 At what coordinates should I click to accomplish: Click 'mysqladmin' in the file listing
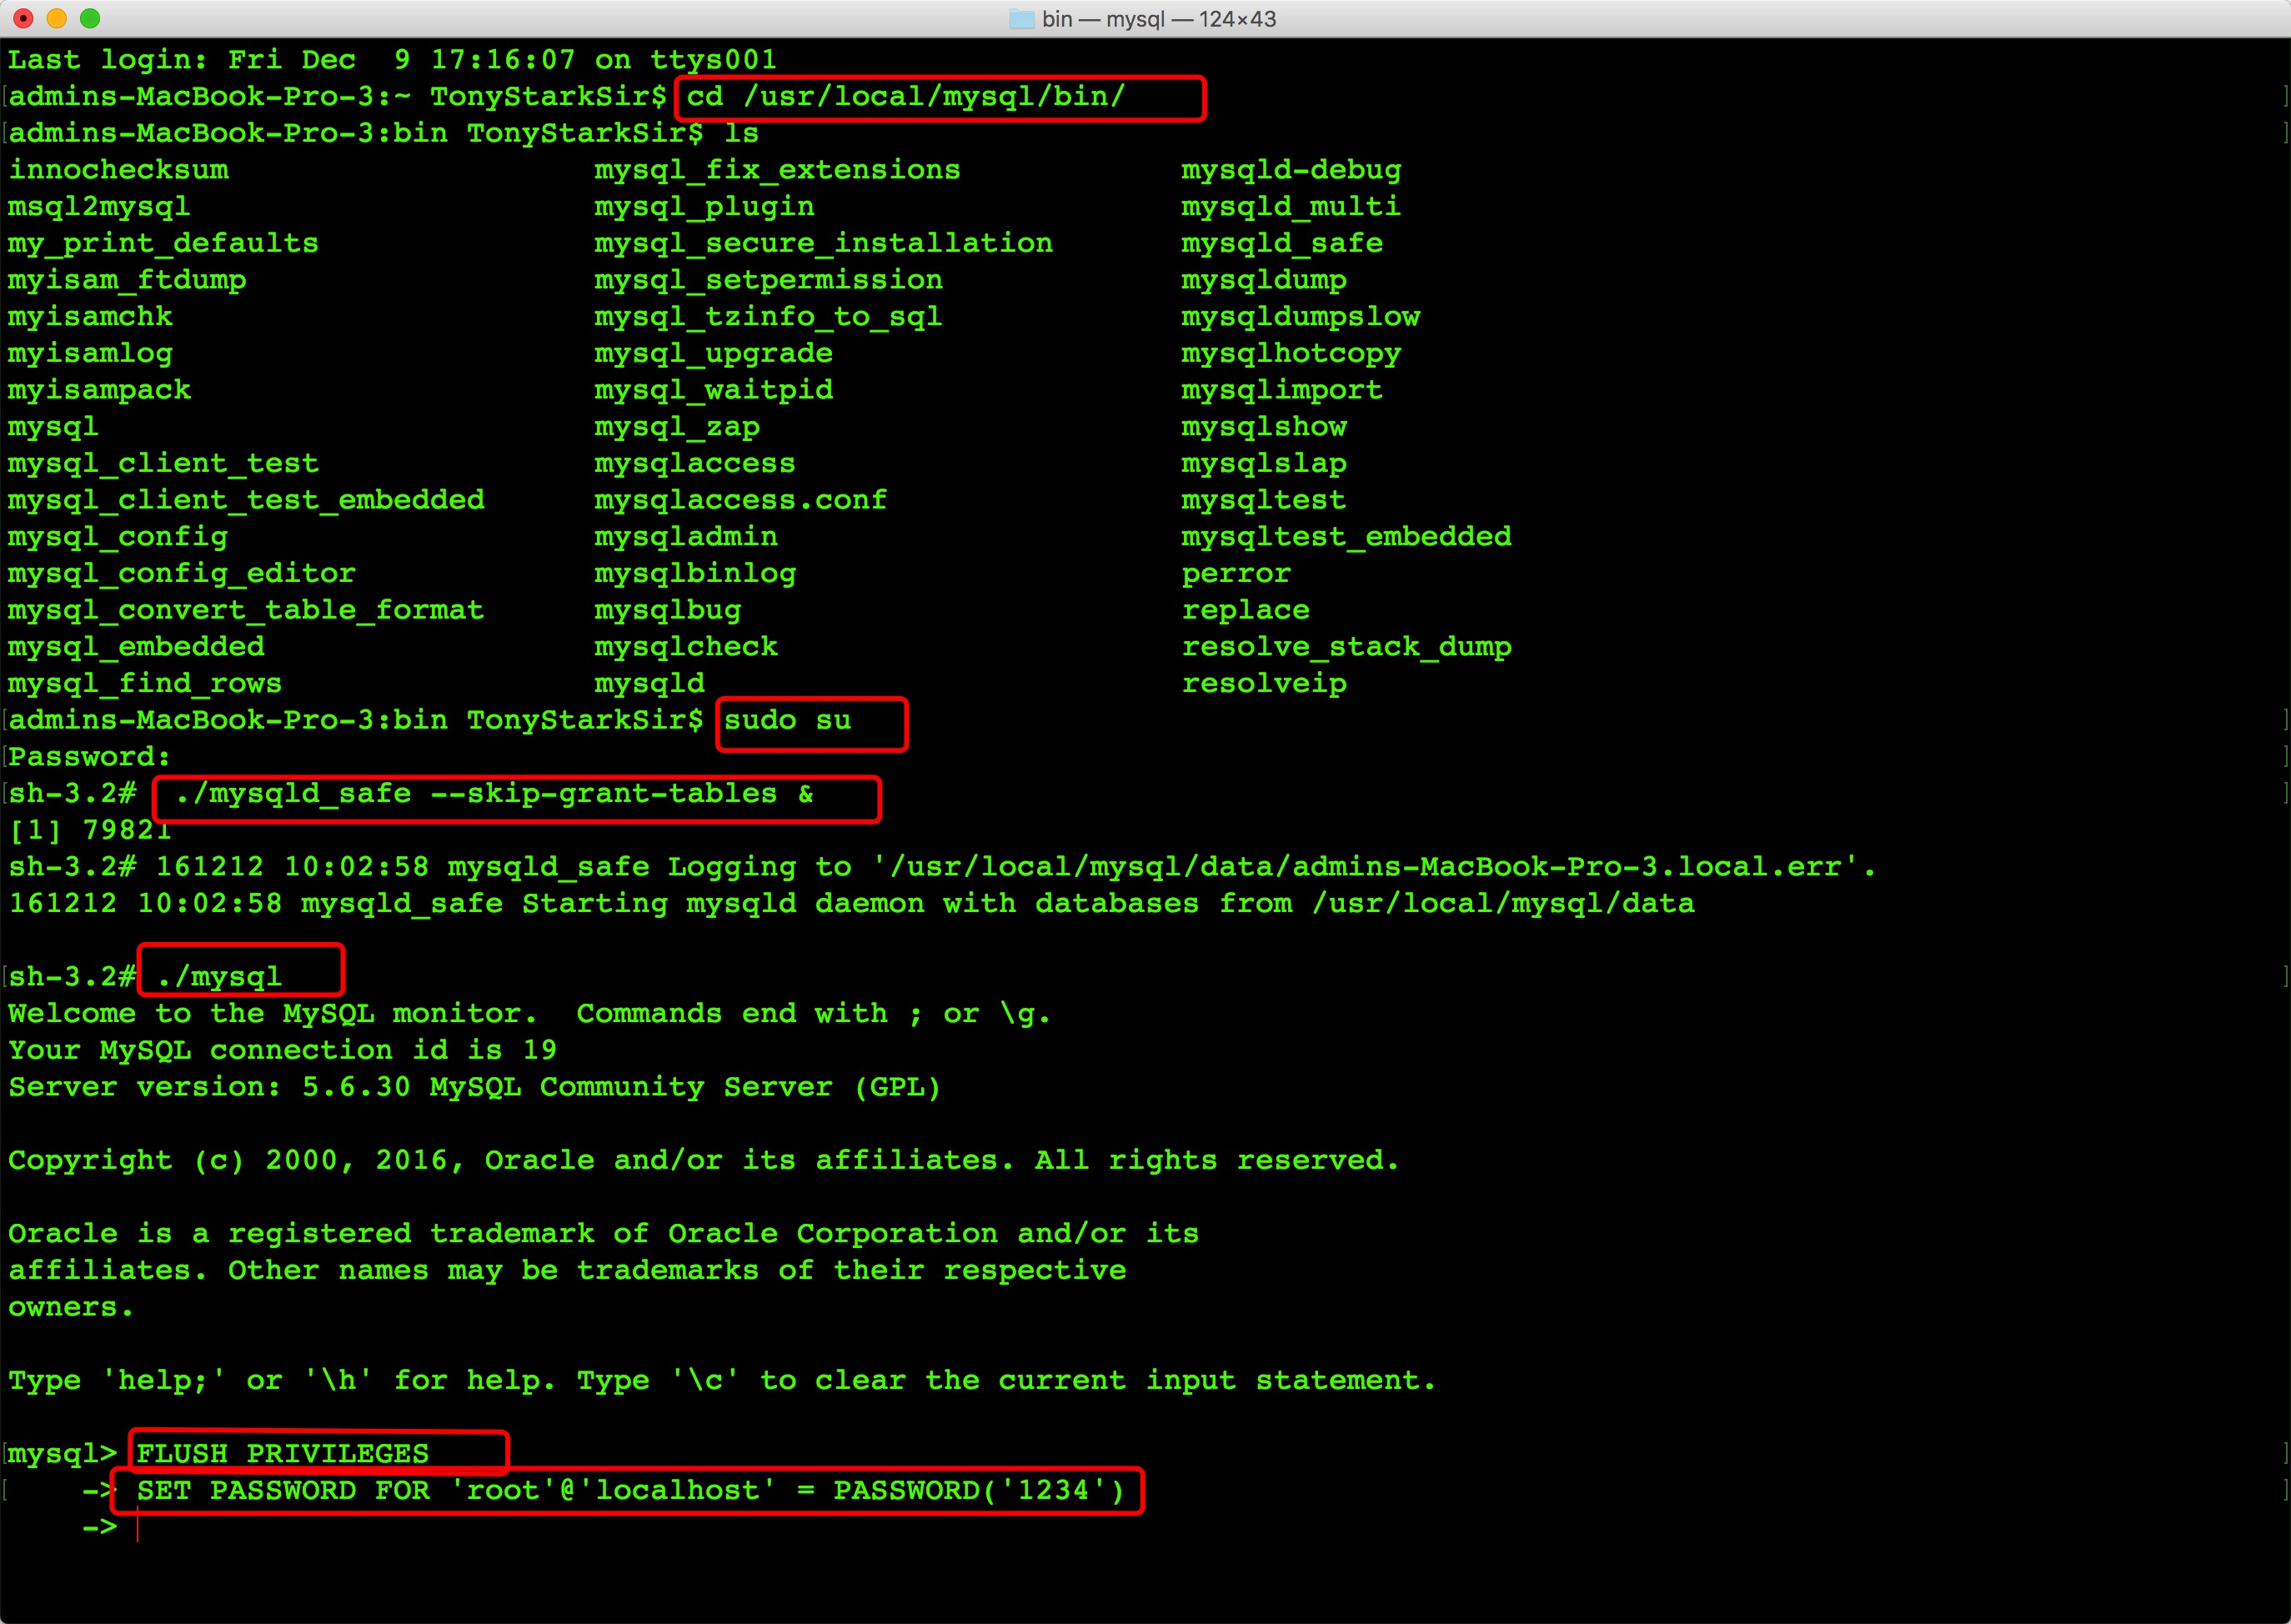coord(686,537)
